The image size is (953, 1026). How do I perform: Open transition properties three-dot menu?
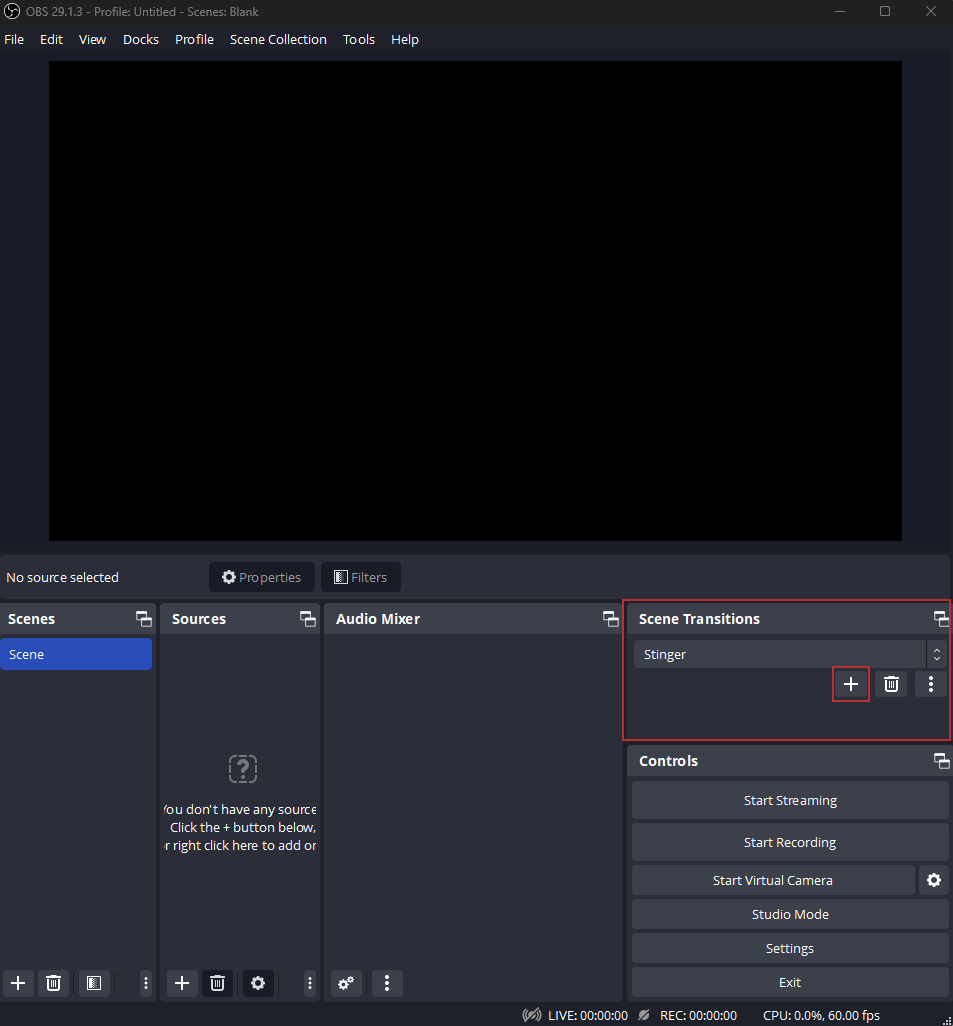tap(931, 684)
